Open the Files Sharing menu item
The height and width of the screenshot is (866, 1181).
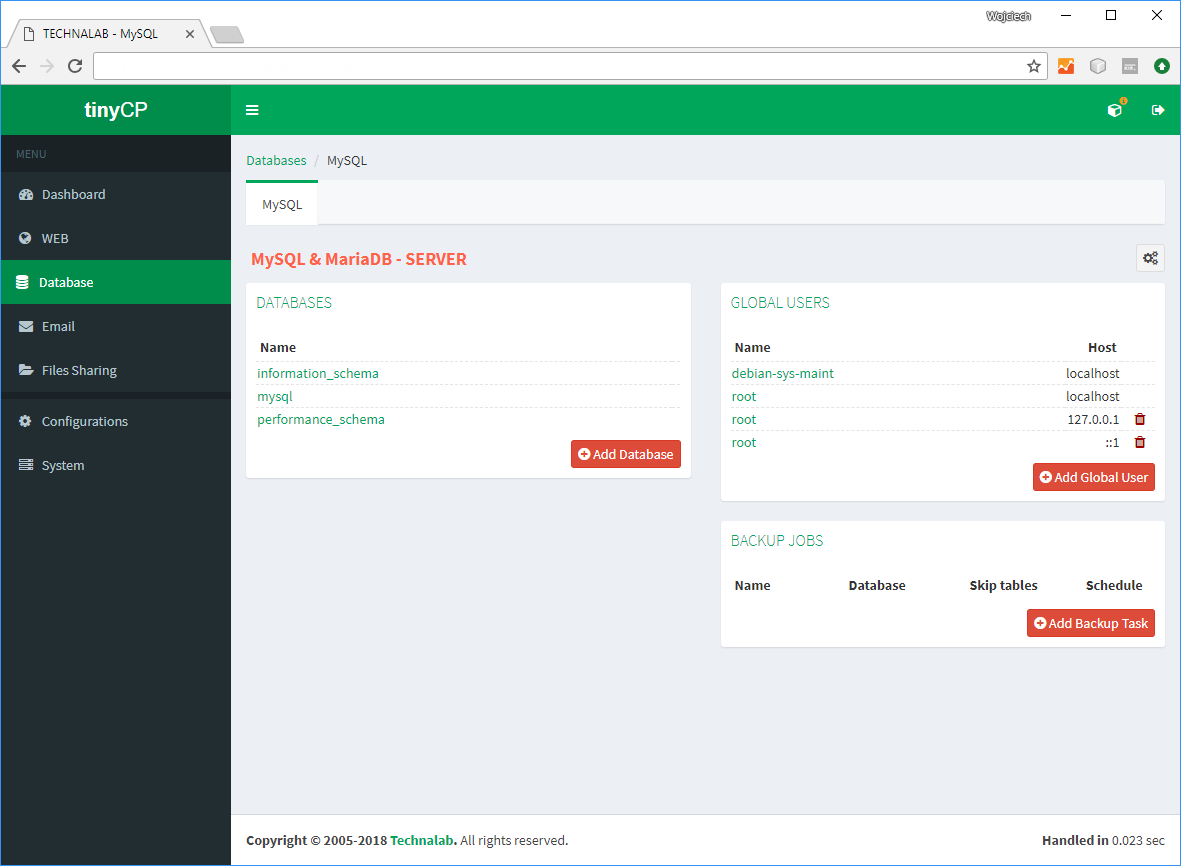[x=116, y=370]
